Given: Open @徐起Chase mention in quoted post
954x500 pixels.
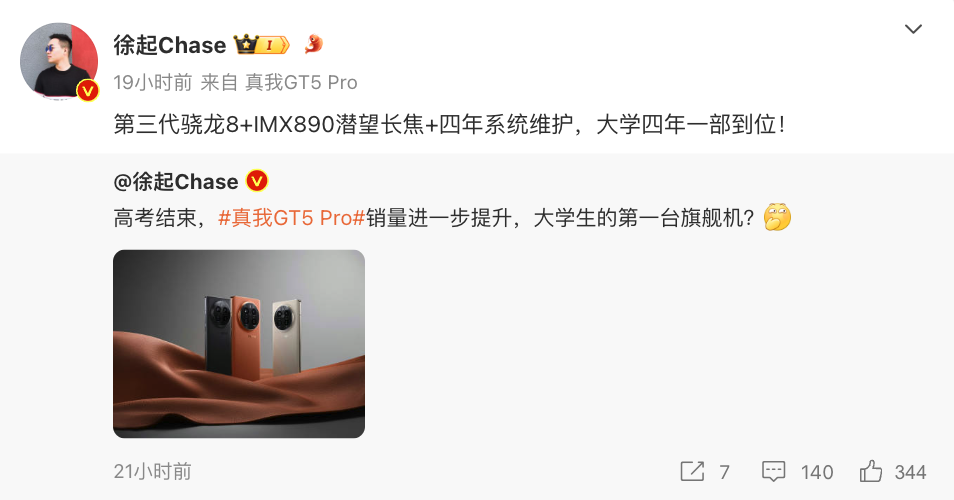Looking at the screenshot, I should 176,181.
